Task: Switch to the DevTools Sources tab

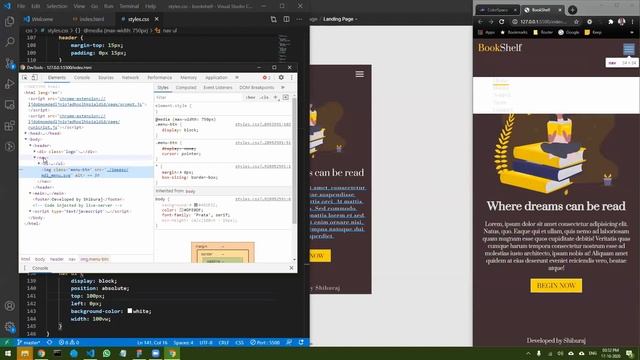Action: pos(106,78)
